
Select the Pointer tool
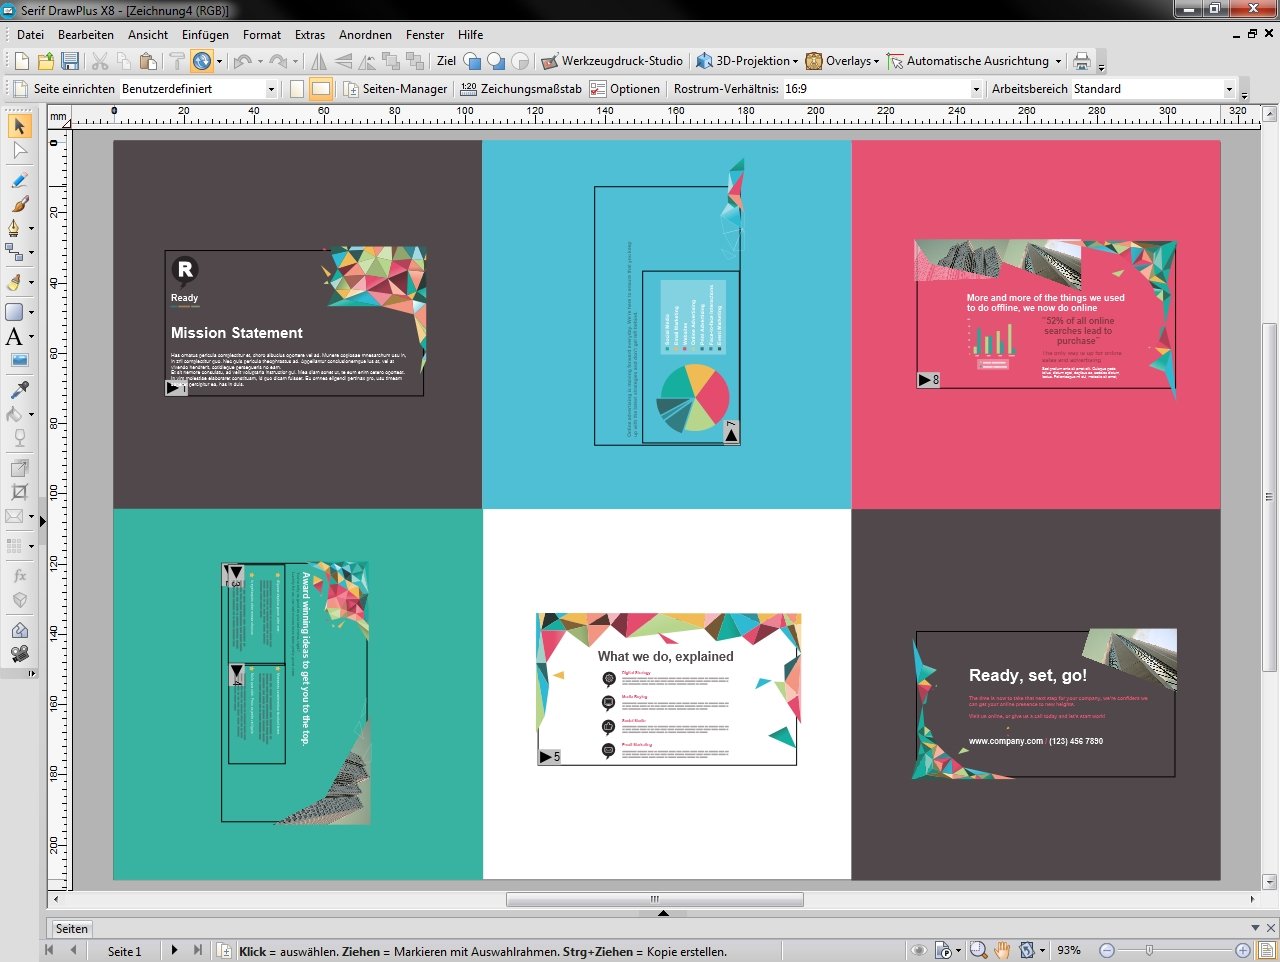[x=19, y=126]
